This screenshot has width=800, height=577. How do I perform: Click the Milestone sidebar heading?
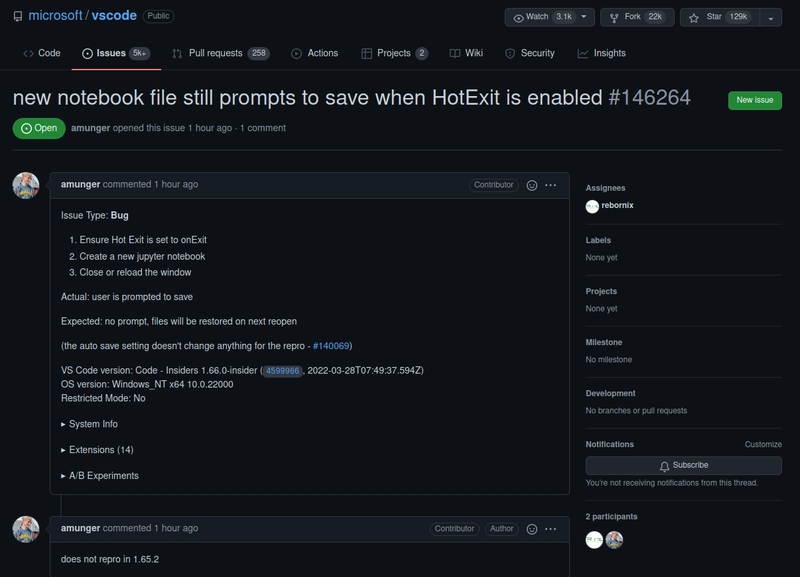pos(604,342)
